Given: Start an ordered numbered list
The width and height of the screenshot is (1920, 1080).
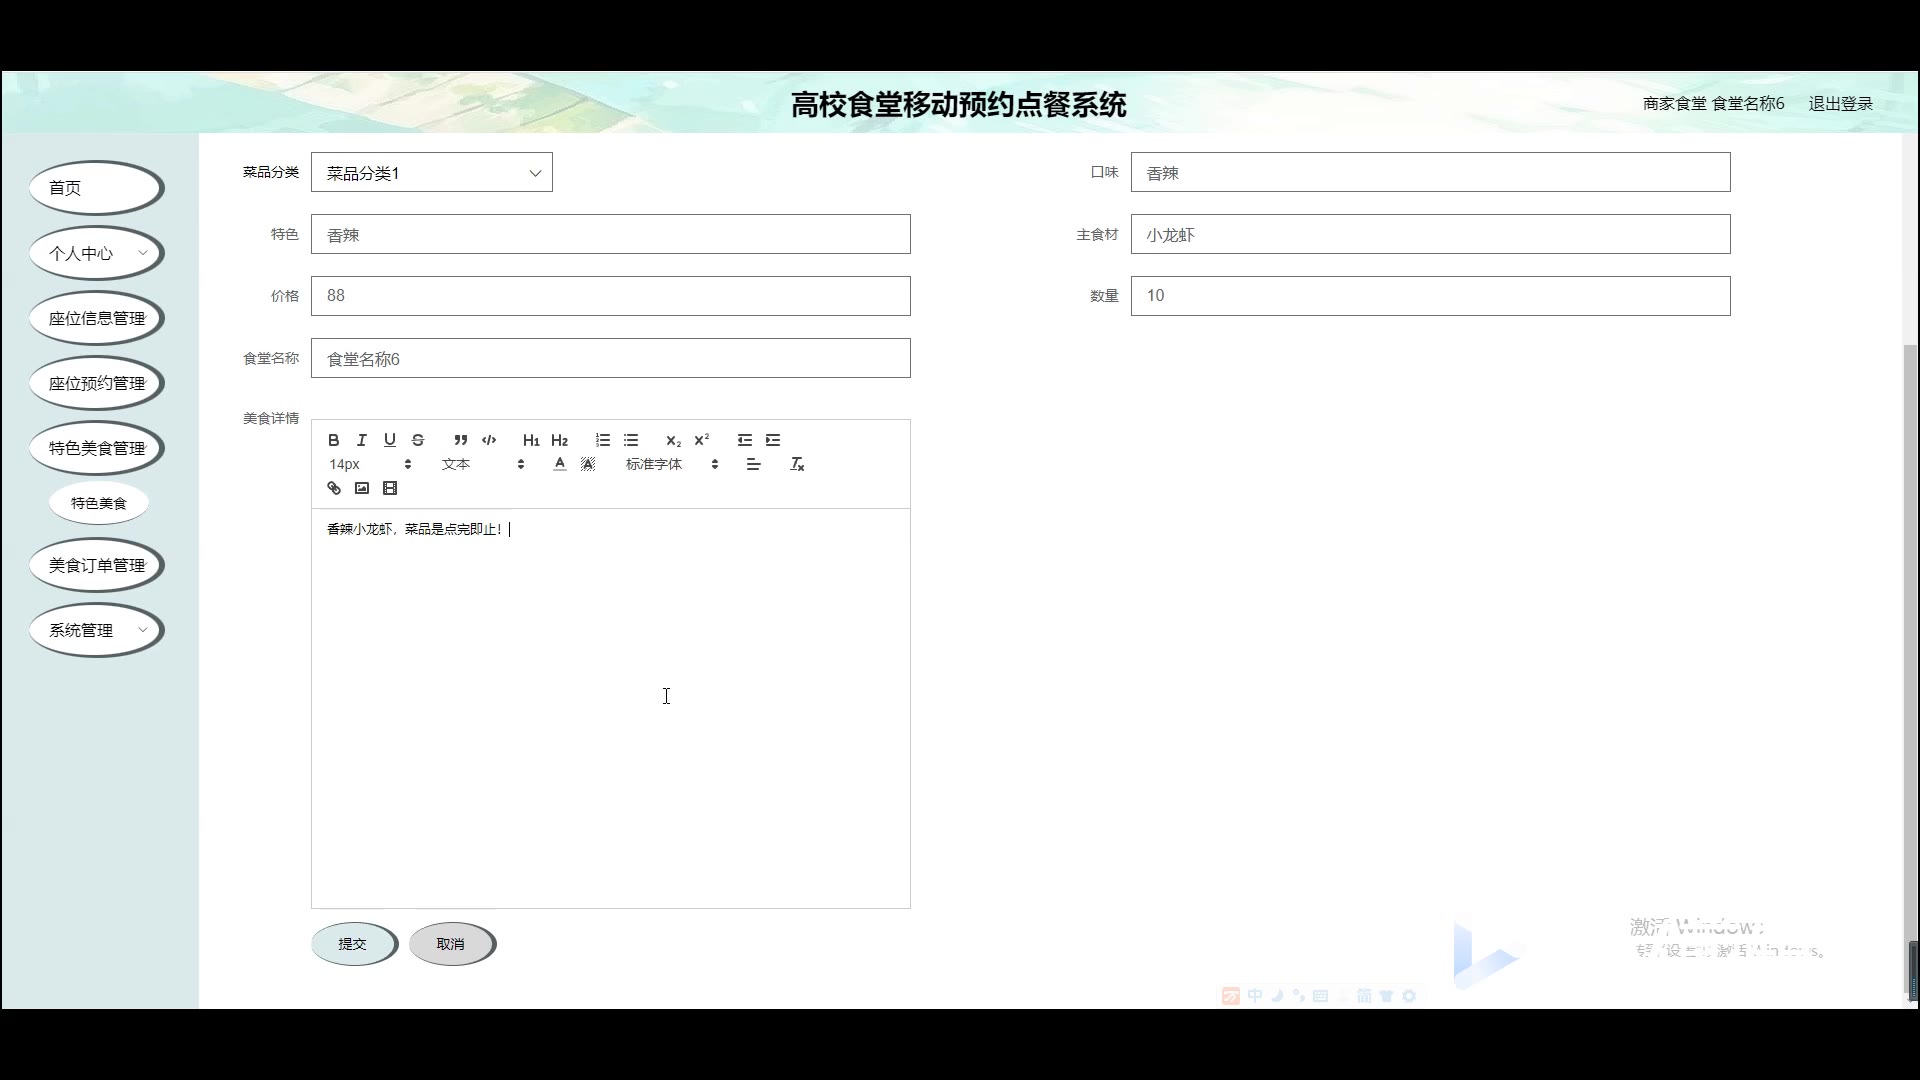Looking at the screenshot, I should coord(603,440).
